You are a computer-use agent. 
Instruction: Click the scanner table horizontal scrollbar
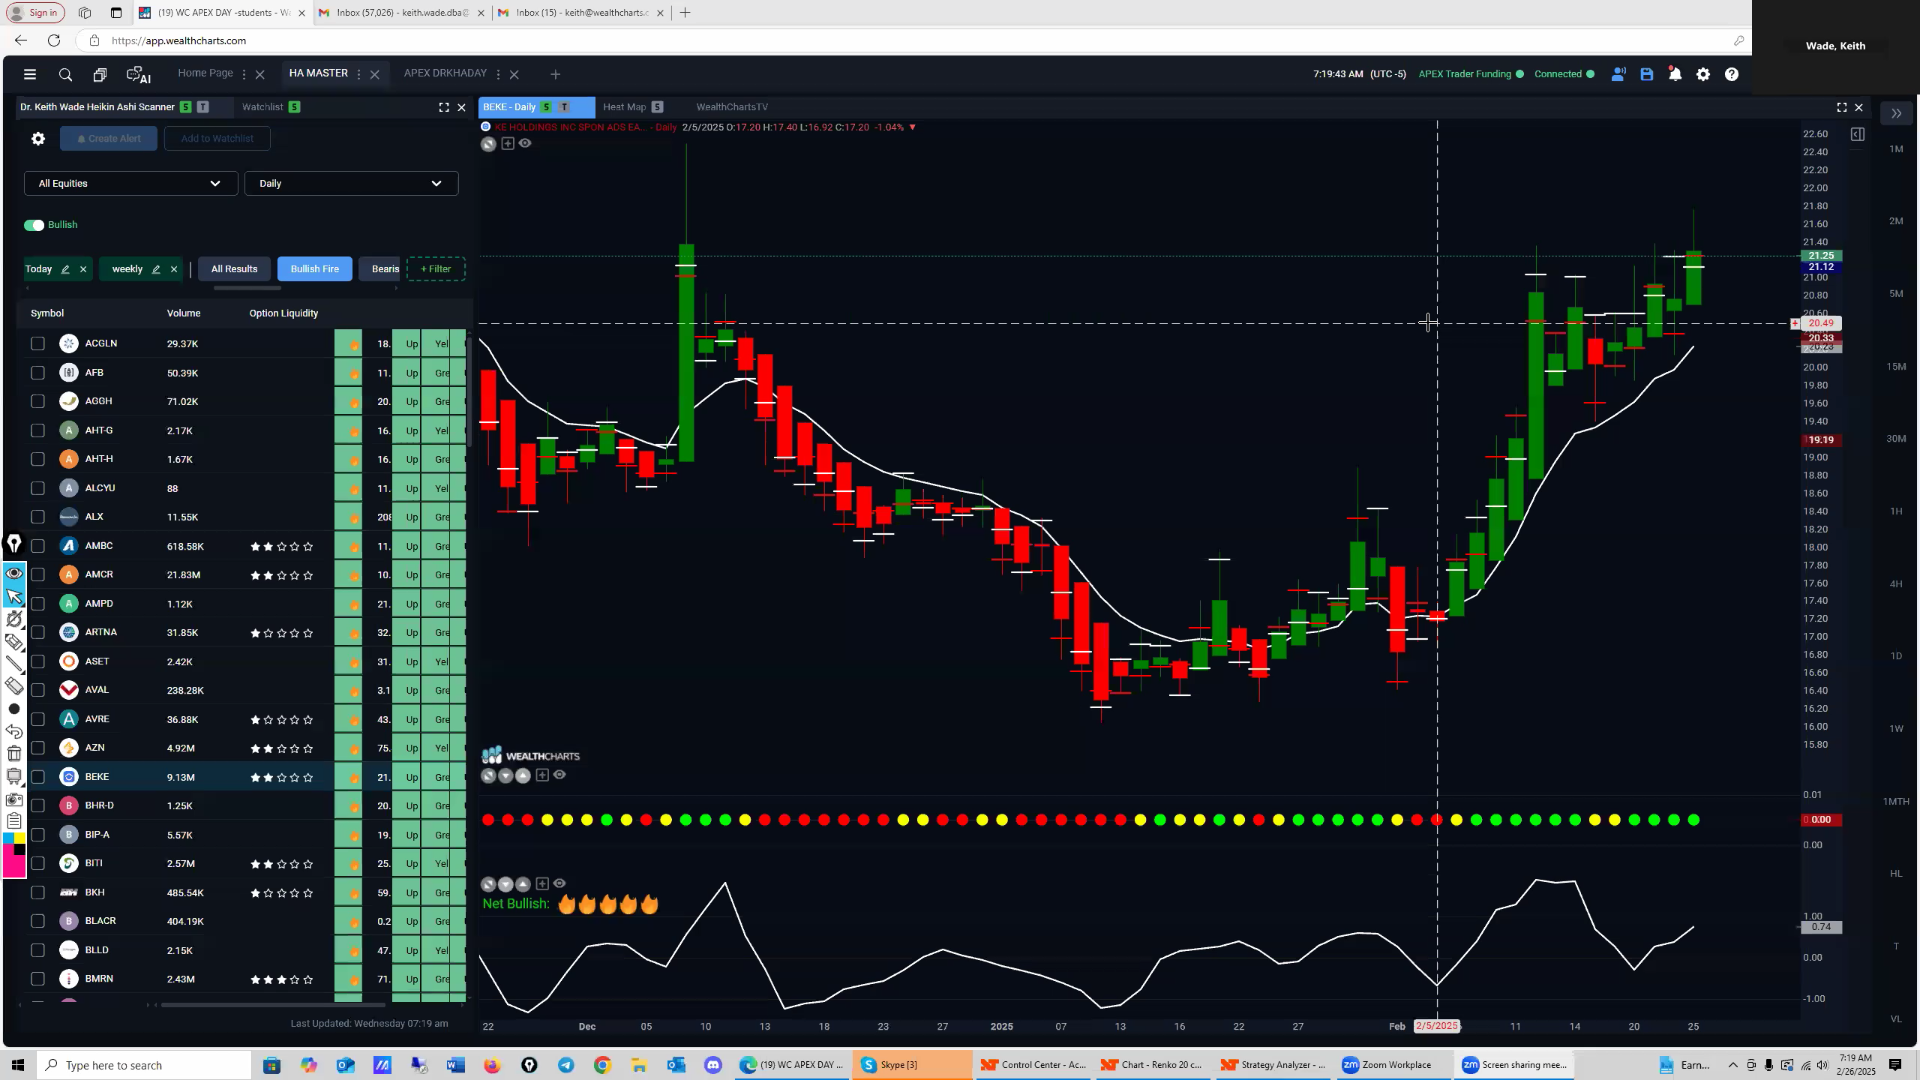point(273,1005)
